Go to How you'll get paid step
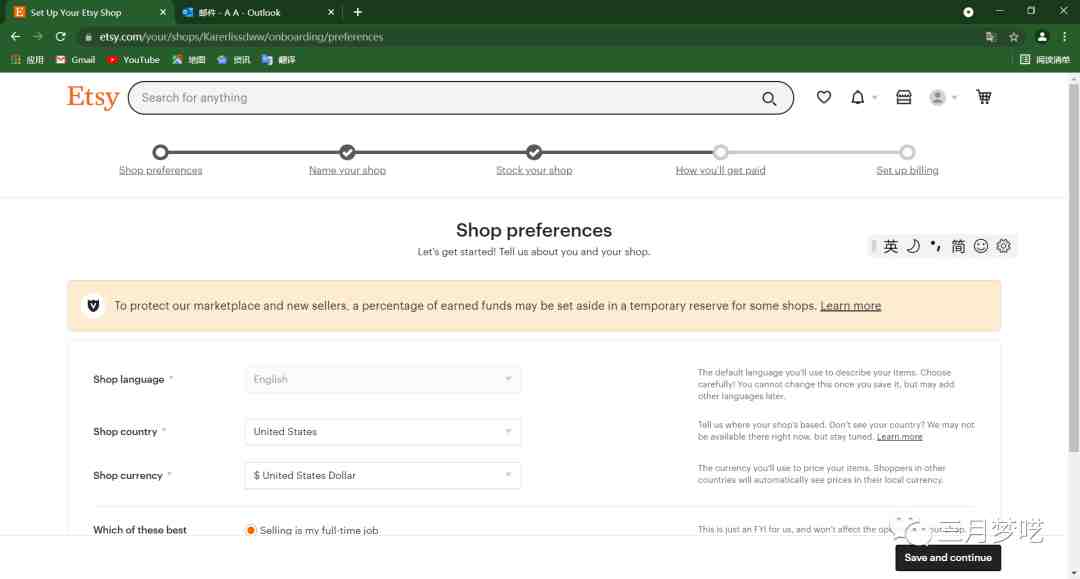Viewport: 1080px width, 579px height. tap(720, 171)
